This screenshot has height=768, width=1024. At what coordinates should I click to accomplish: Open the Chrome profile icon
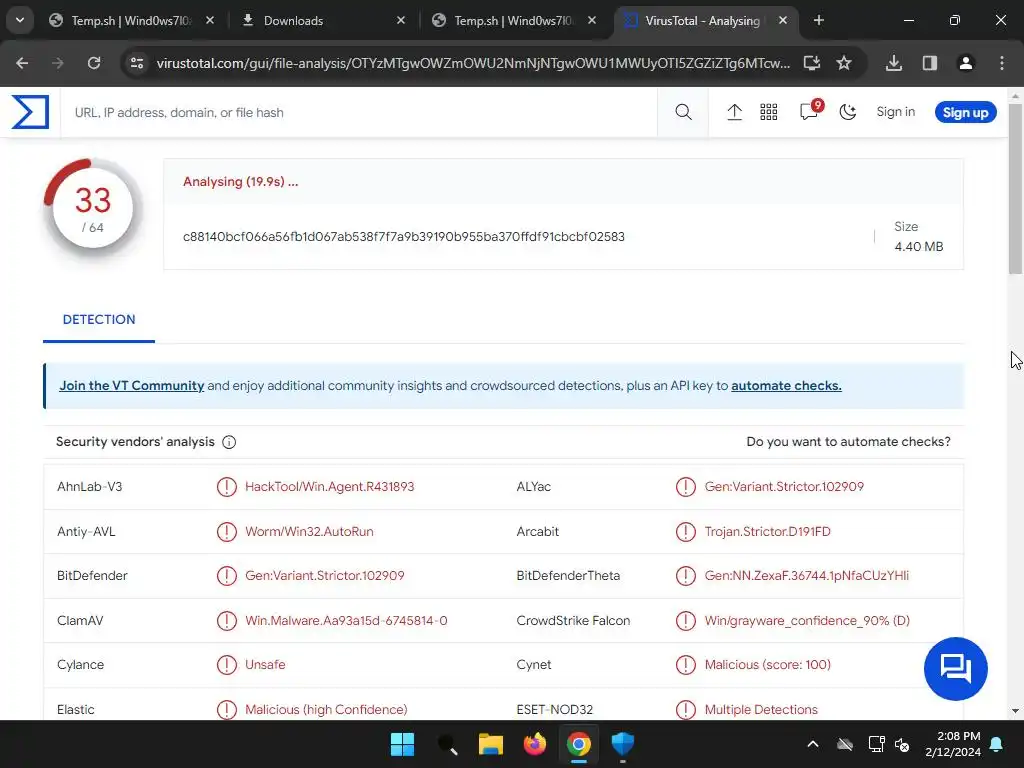click(x=965, y=63)
